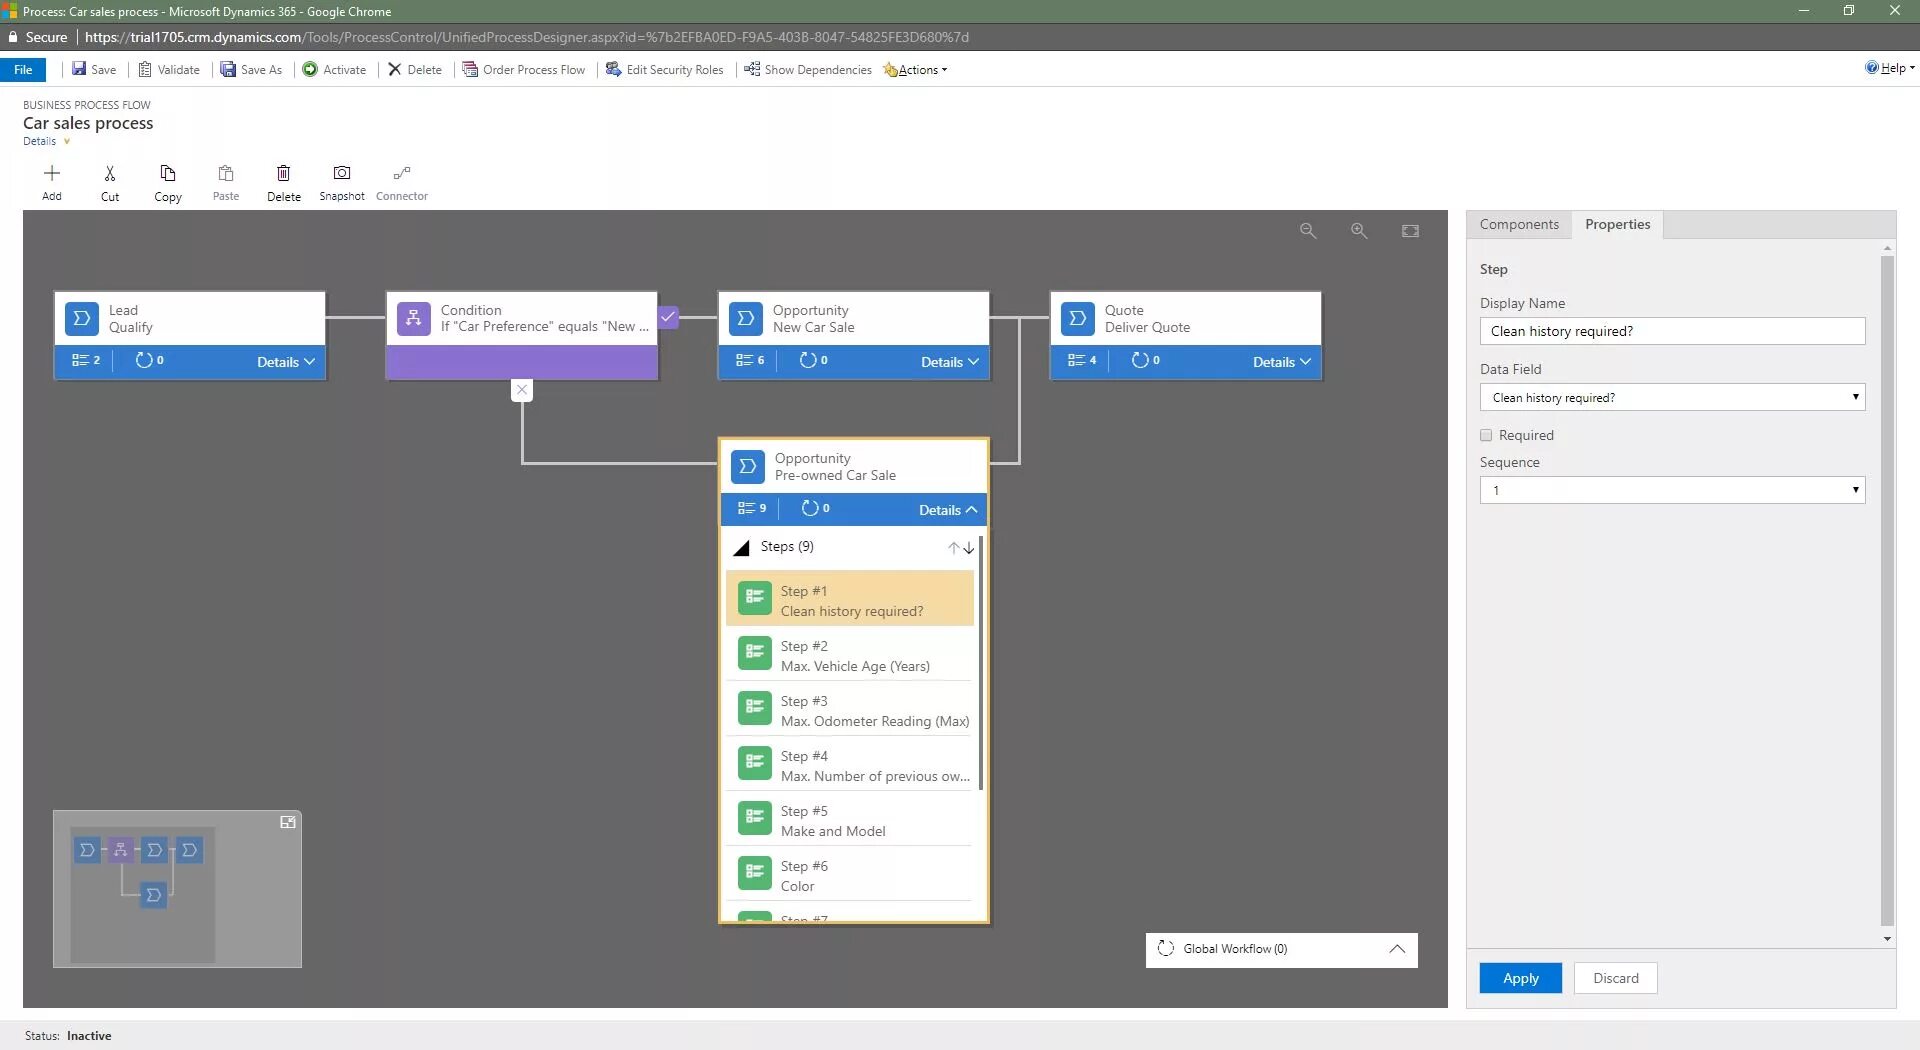Click the Copy icon
Screen dimensions: 1920x1050
[168, 173]
